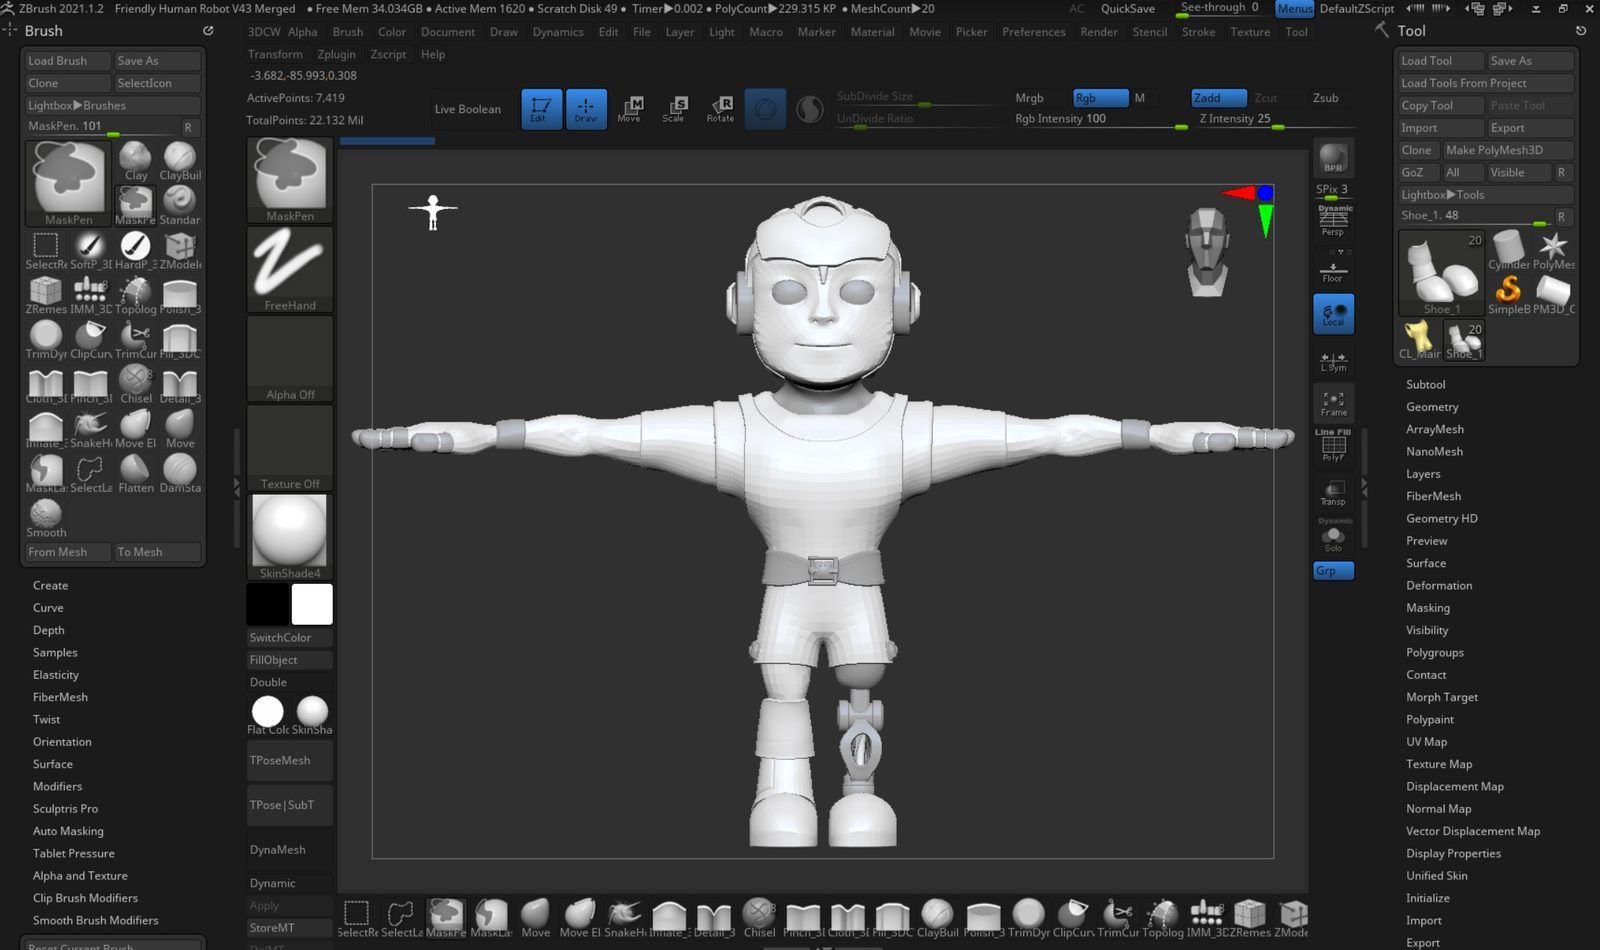This screenshot has height=950, width=1600.
Task: Expand the Geometry section in Tool
Action: [x=1432, y=407]
